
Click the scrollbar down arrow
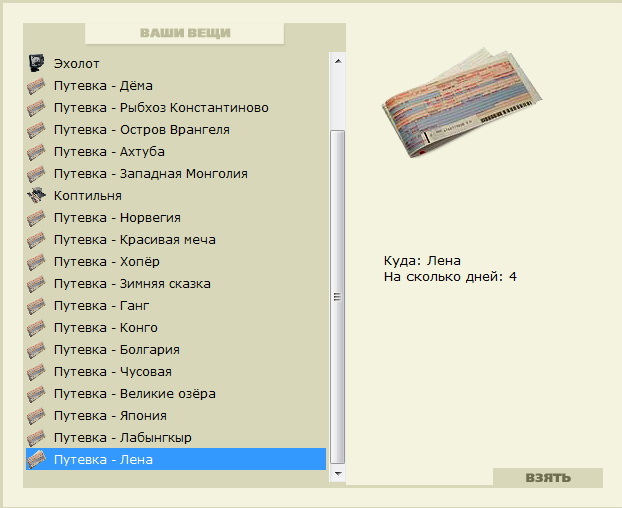(x=338, y=473)
